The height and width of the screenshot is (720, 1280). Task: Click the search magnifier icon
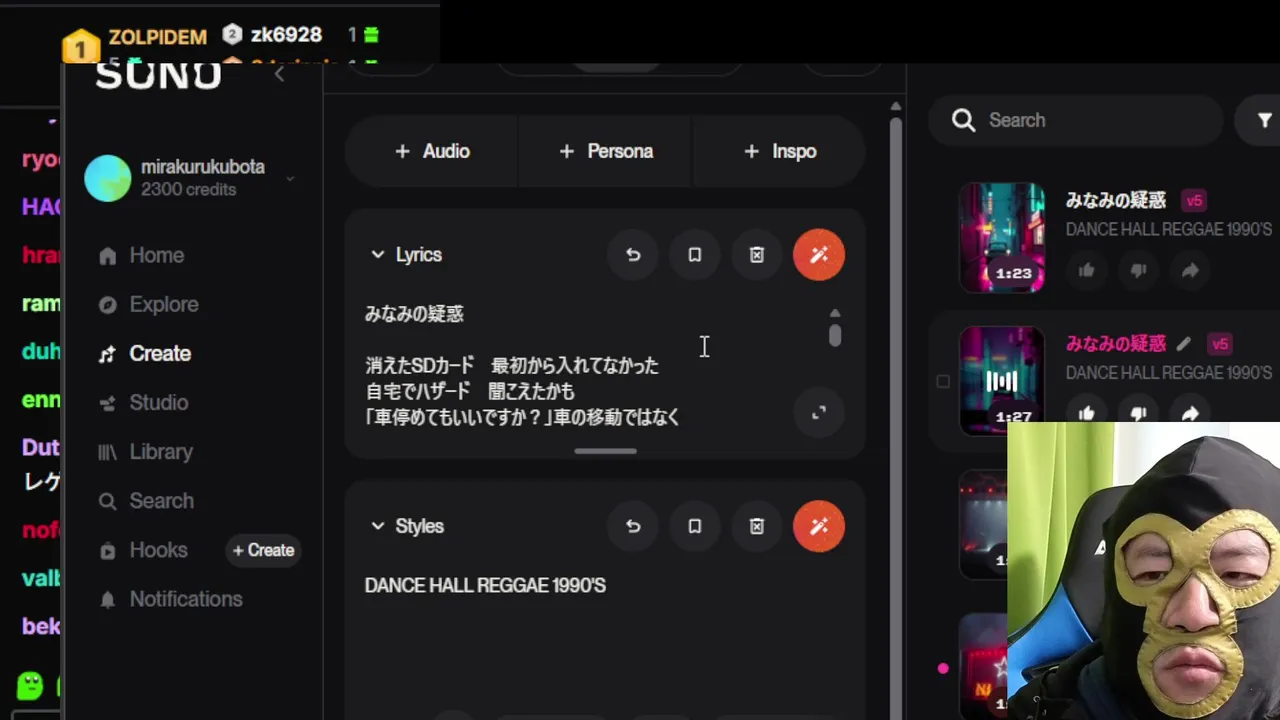(x=963, y=120)
